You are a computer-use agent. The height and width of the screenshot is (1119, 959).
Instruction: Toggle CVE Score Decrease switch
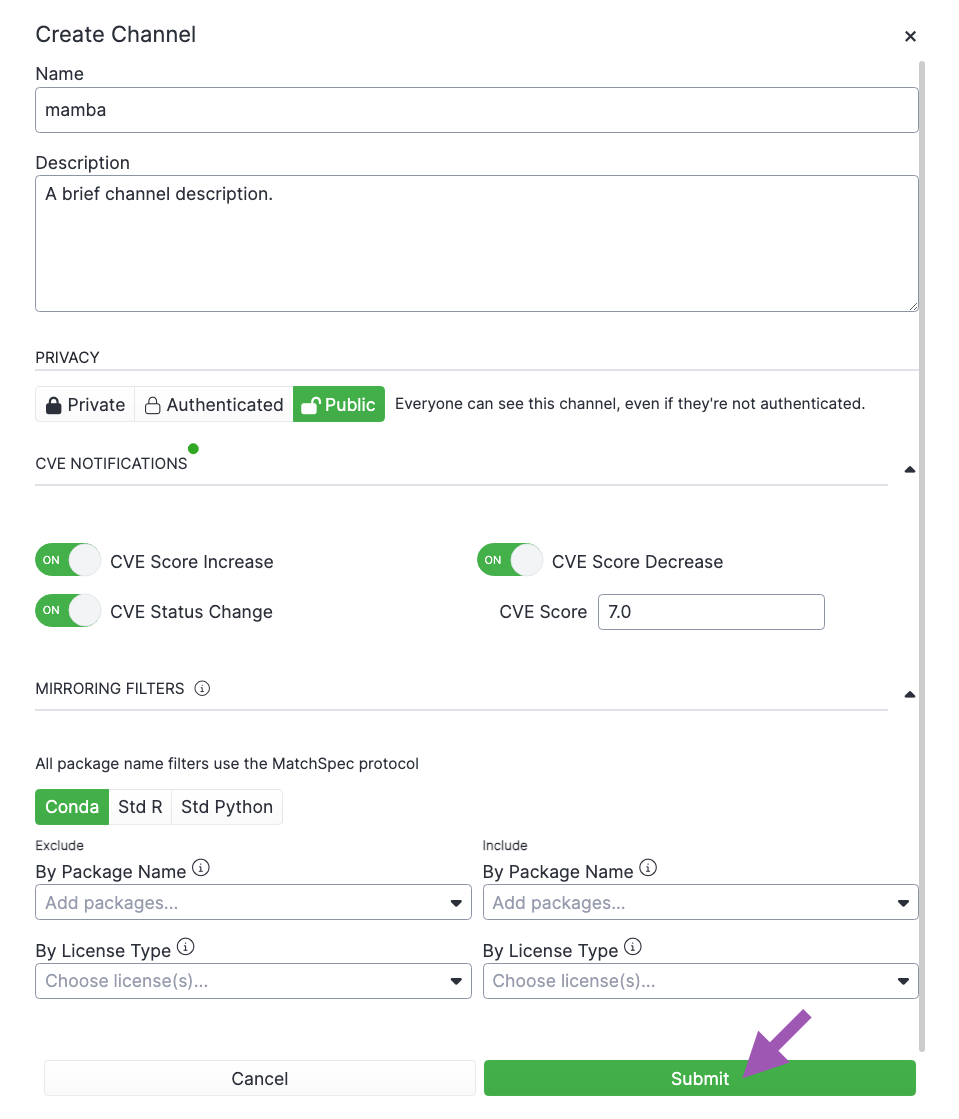[509, 560]
